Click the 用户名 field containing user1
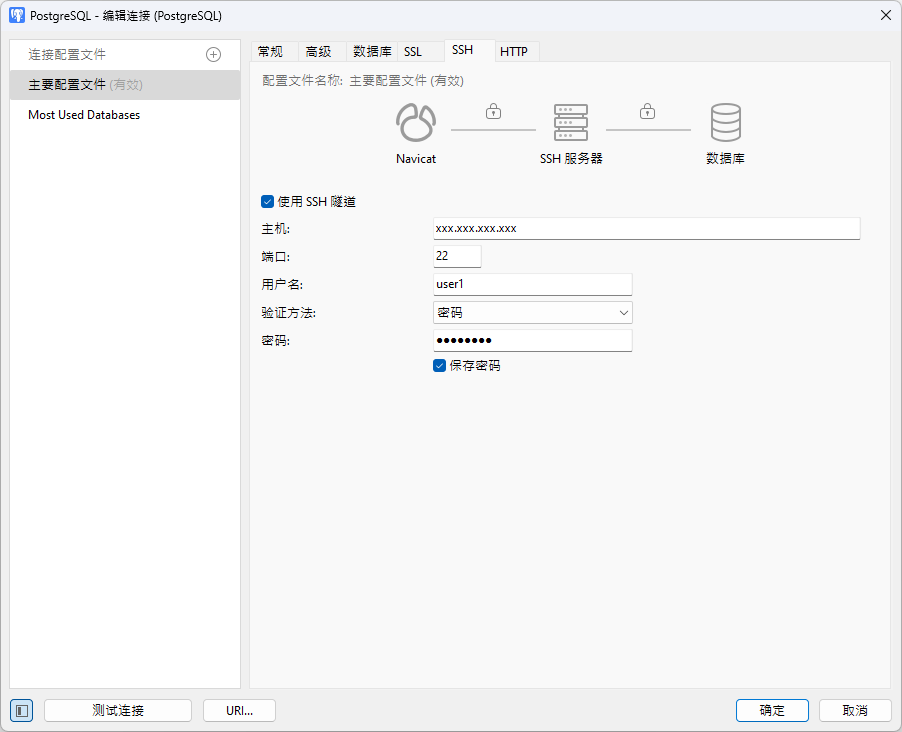This screenshot has width=902, height=732. 533,284
